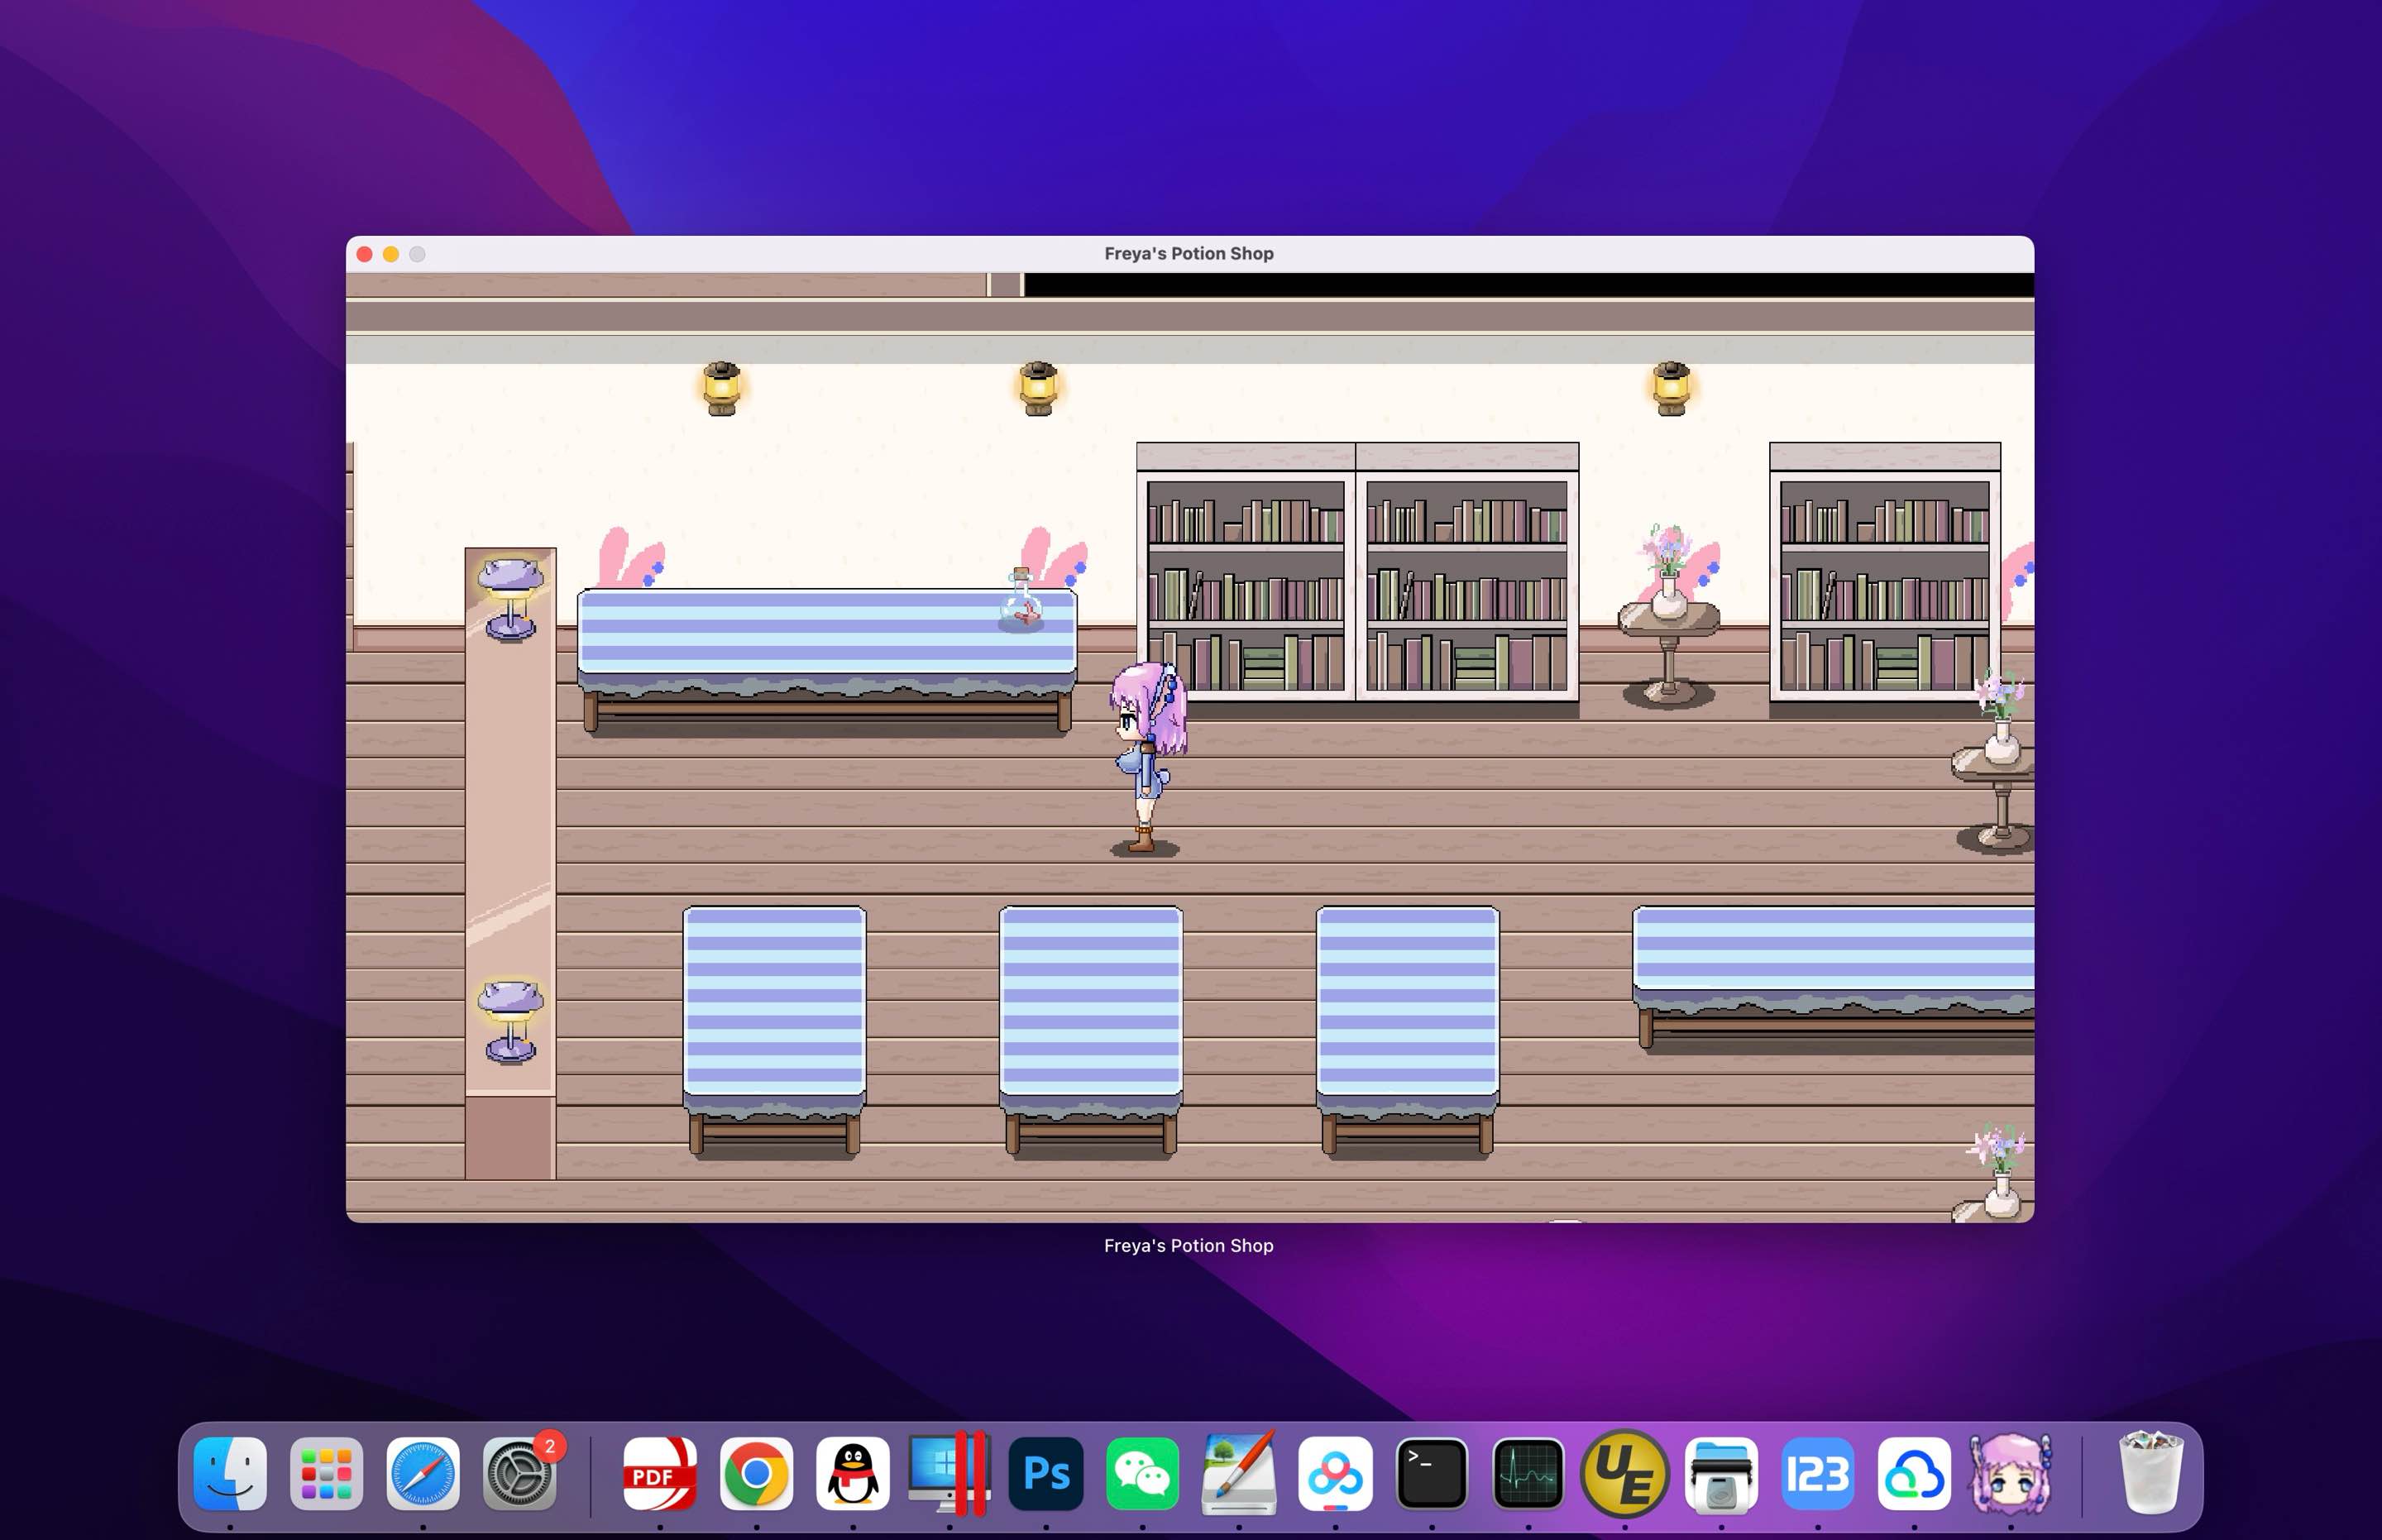Click the window title Freya's Potion Shop
Image resolution: width=2382 pixels, height=1540 pixels.
point(1189,254)
